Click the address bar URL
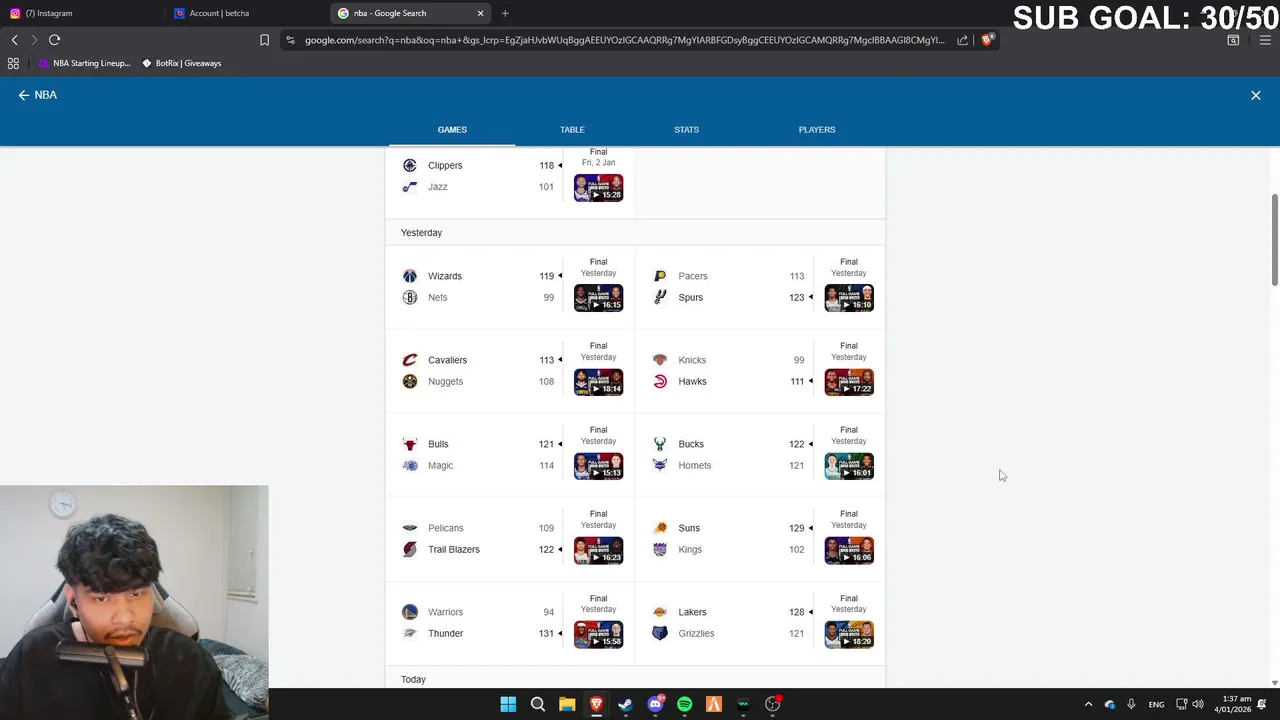Image resolution: width=1280 pixels, height=720 pixels. [x=624, y=40]
